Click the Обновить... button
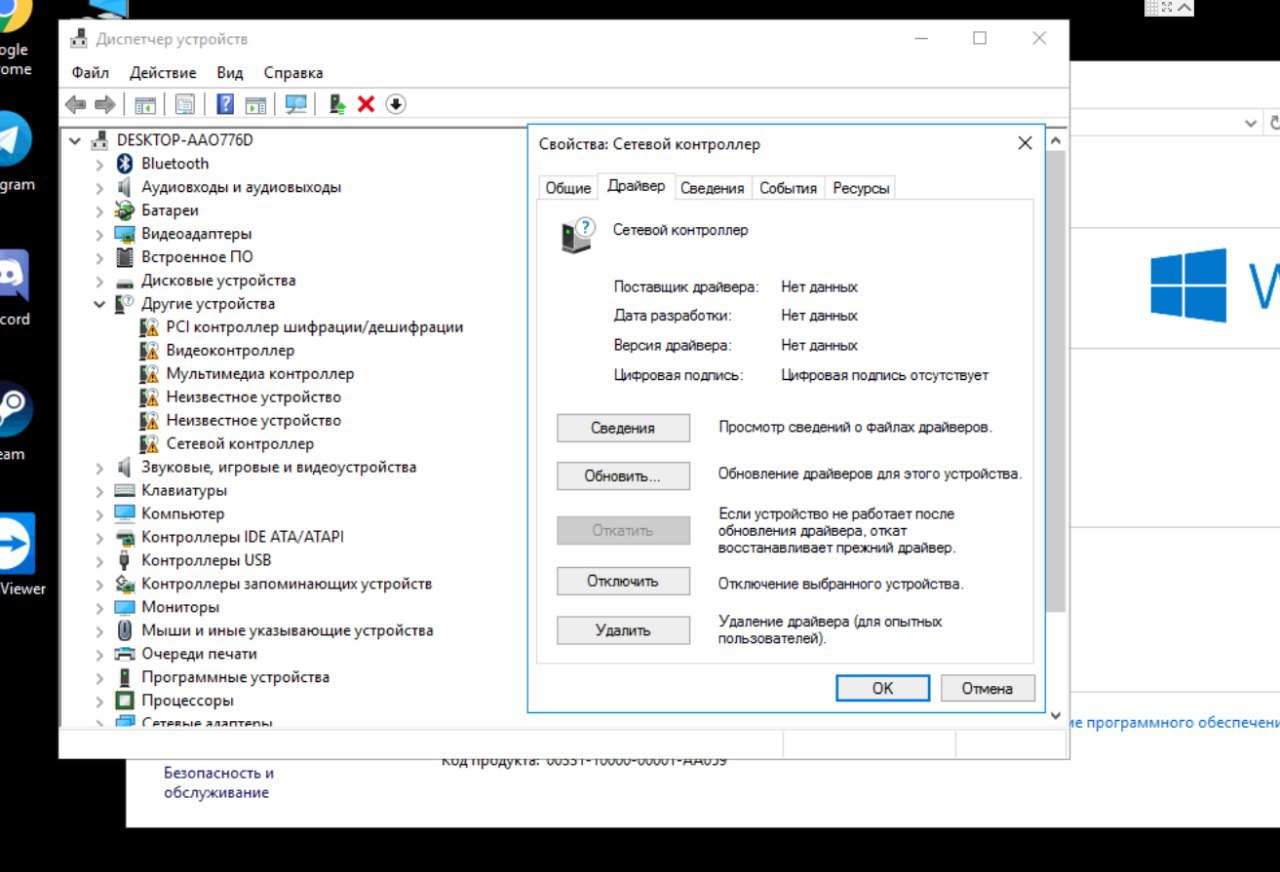The width and height of the screenshot is (1280, 872). [623, 476]
